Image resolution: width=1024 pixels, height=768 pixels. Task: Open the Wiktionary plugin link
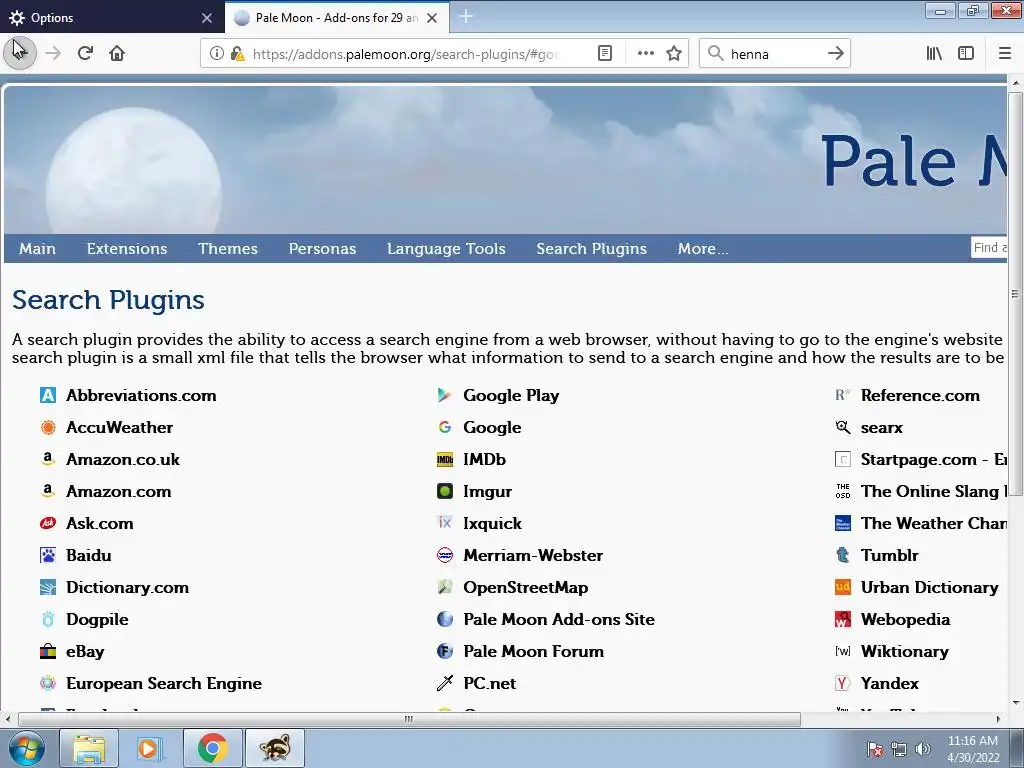tap(904, 651)
